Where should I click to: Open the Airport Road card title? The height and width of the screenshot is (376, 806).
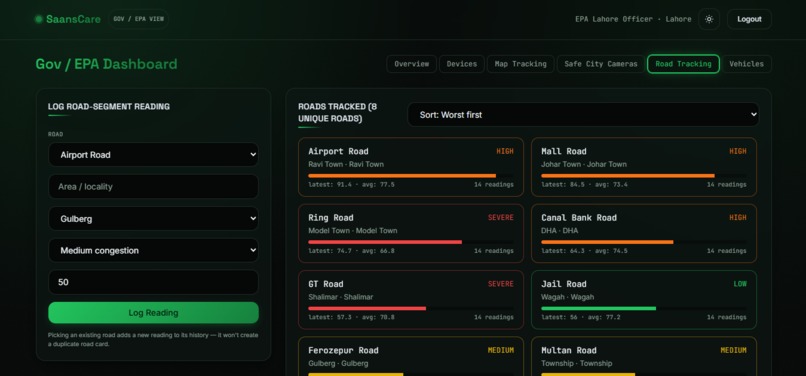click(x=338, y=151)
